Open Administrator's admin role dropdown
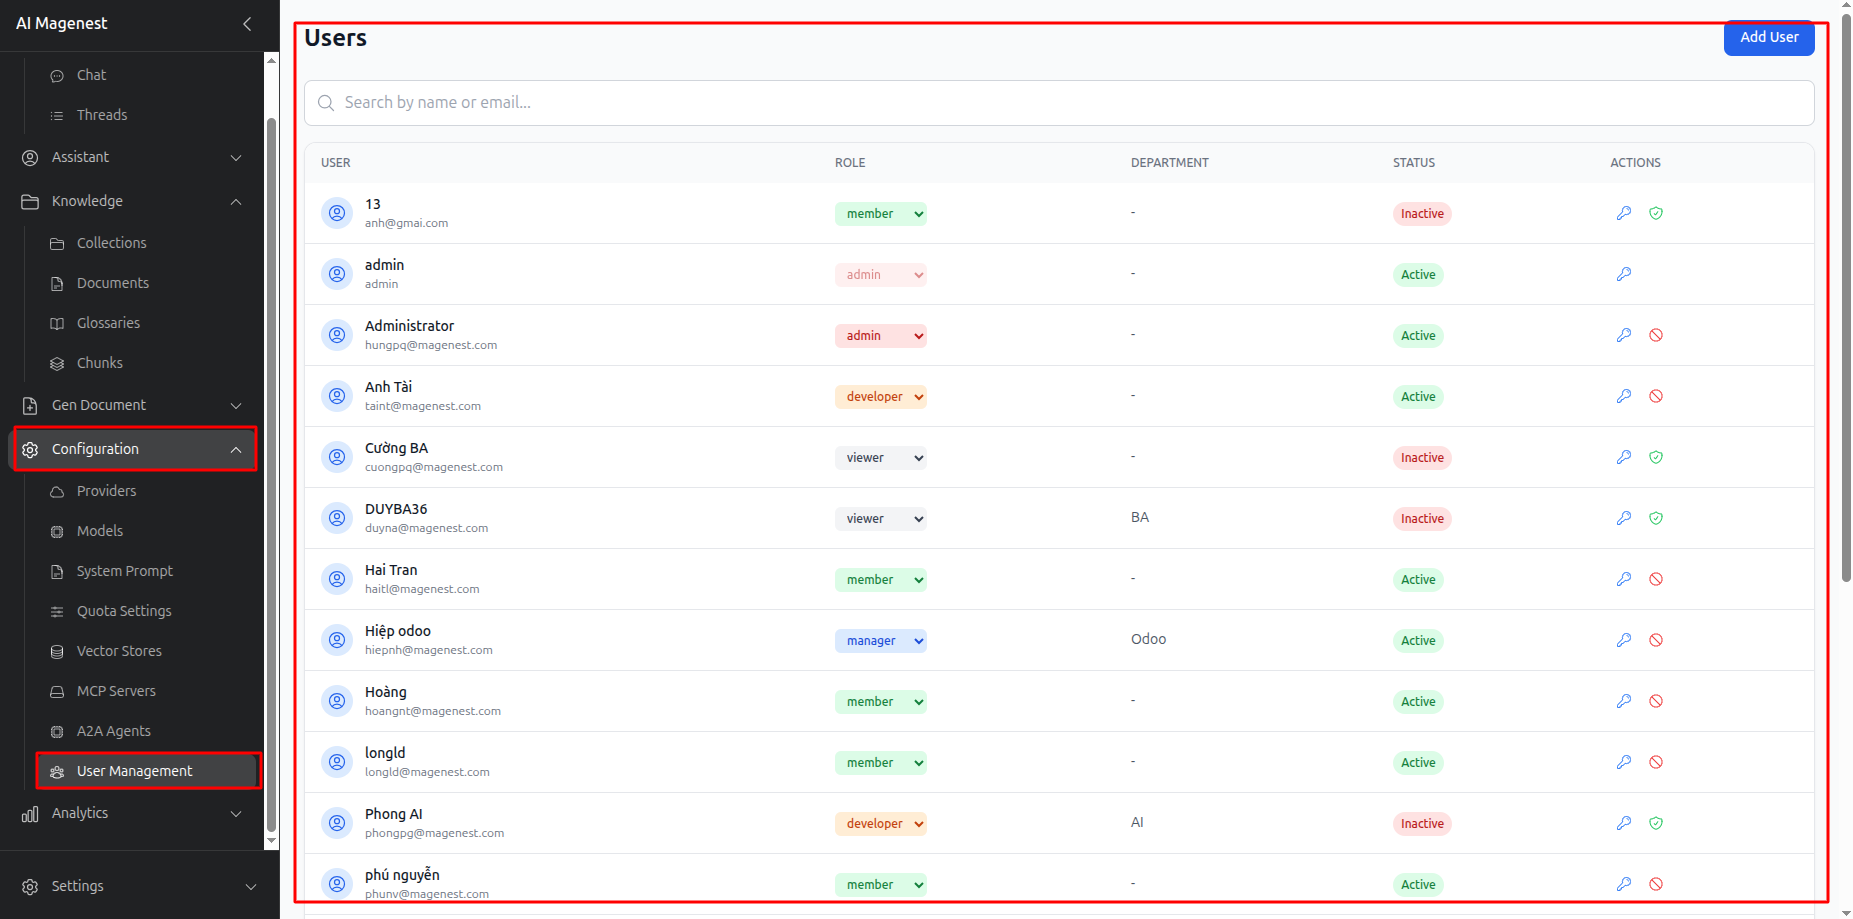The image size is (1853, 919). click(881, 336)
